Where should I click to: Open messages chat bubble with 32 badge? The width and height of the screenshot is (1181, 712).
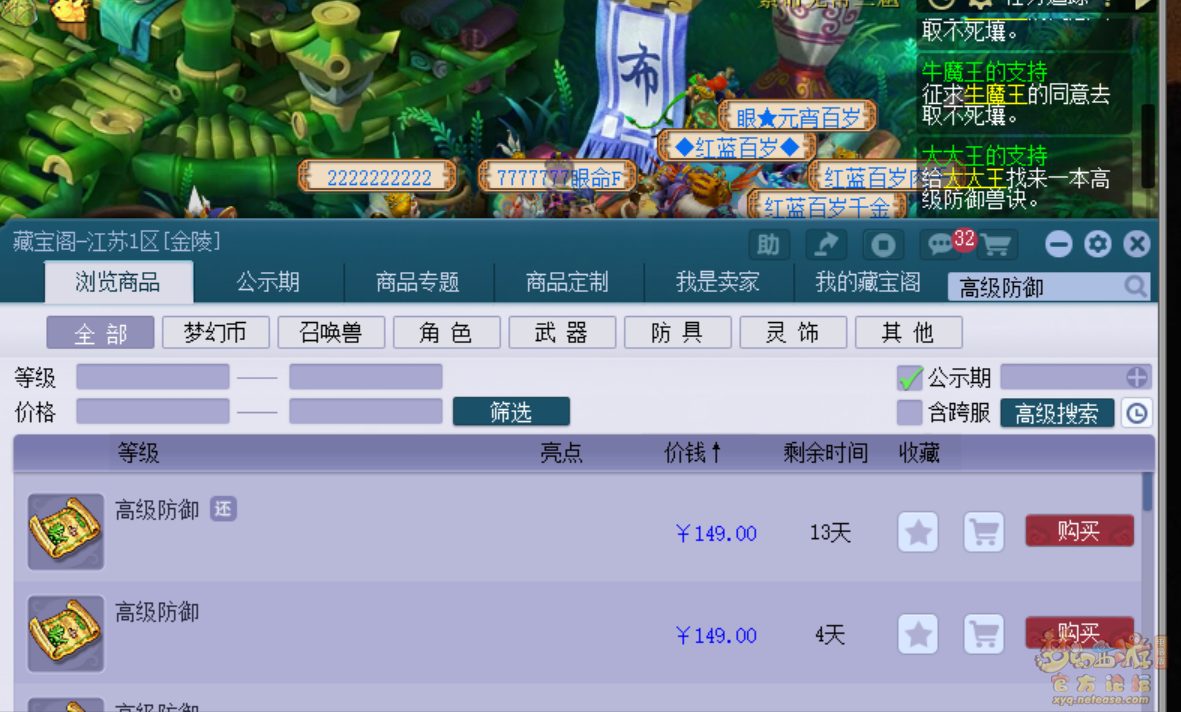coord(941,243)
